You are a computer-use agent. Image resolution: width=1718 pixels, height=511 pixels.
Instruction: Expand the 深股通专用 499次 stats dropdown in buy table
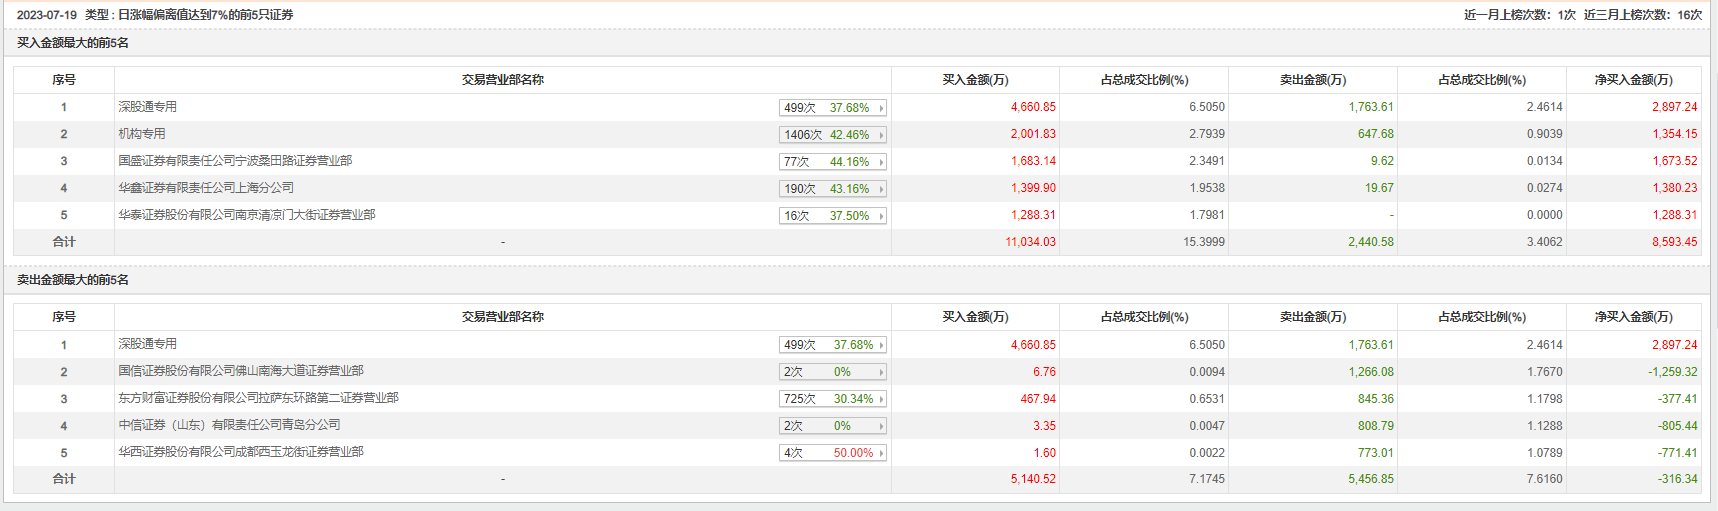coord(832,108)
